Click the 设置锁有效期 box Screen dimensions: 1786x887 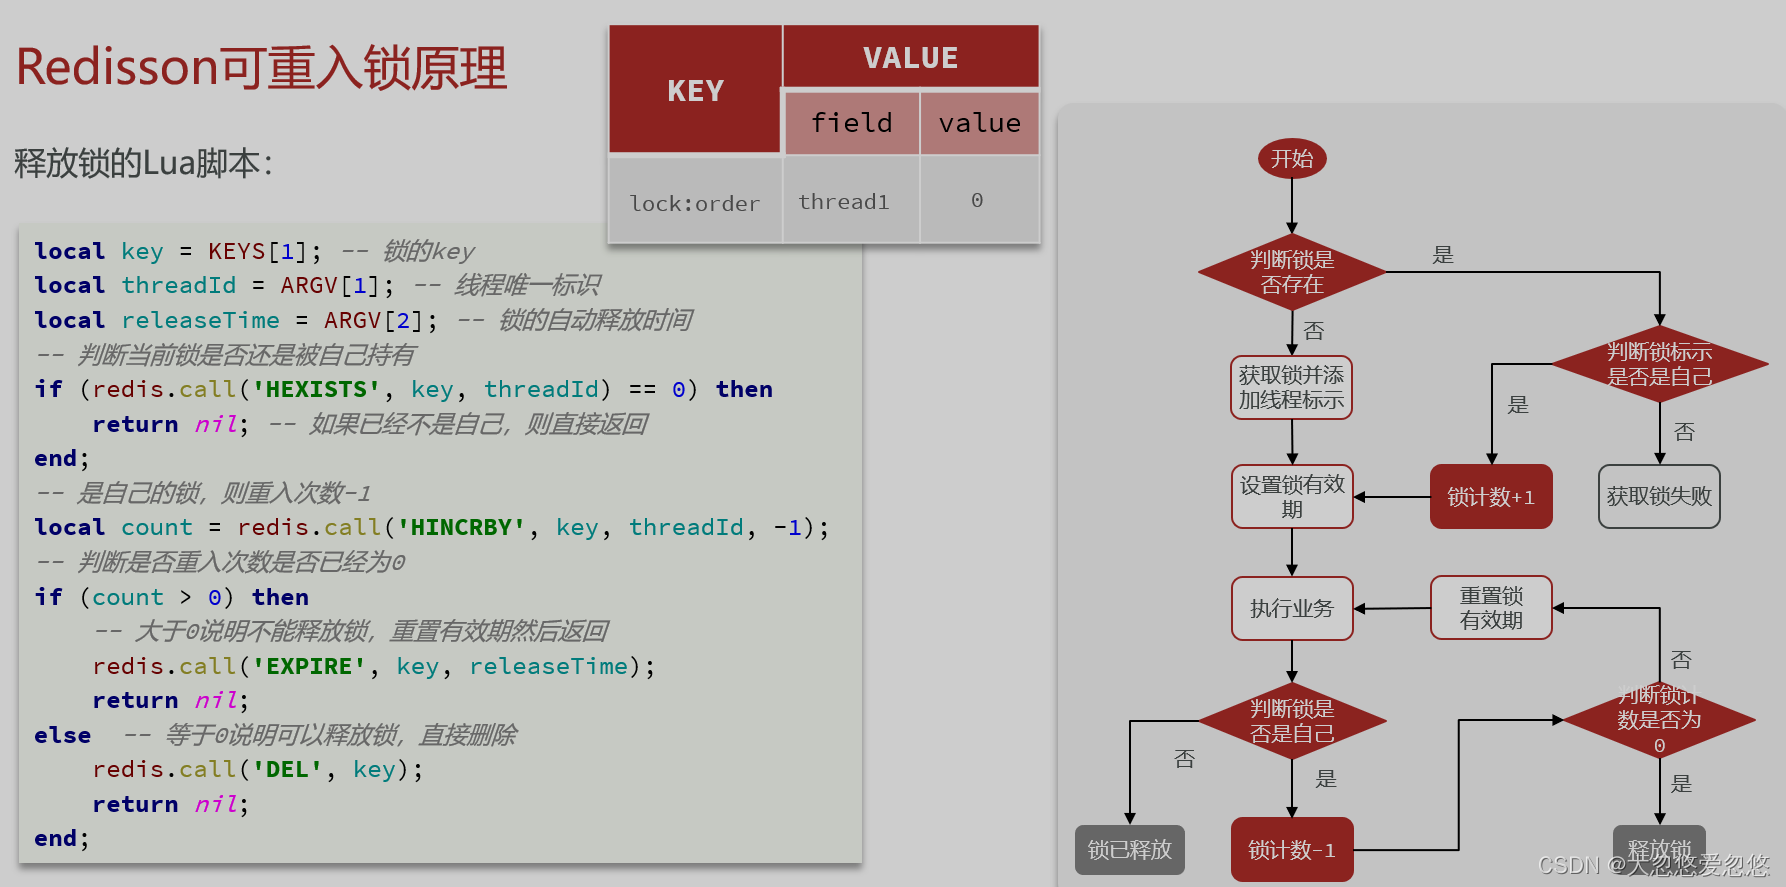tap(1292, 497)
